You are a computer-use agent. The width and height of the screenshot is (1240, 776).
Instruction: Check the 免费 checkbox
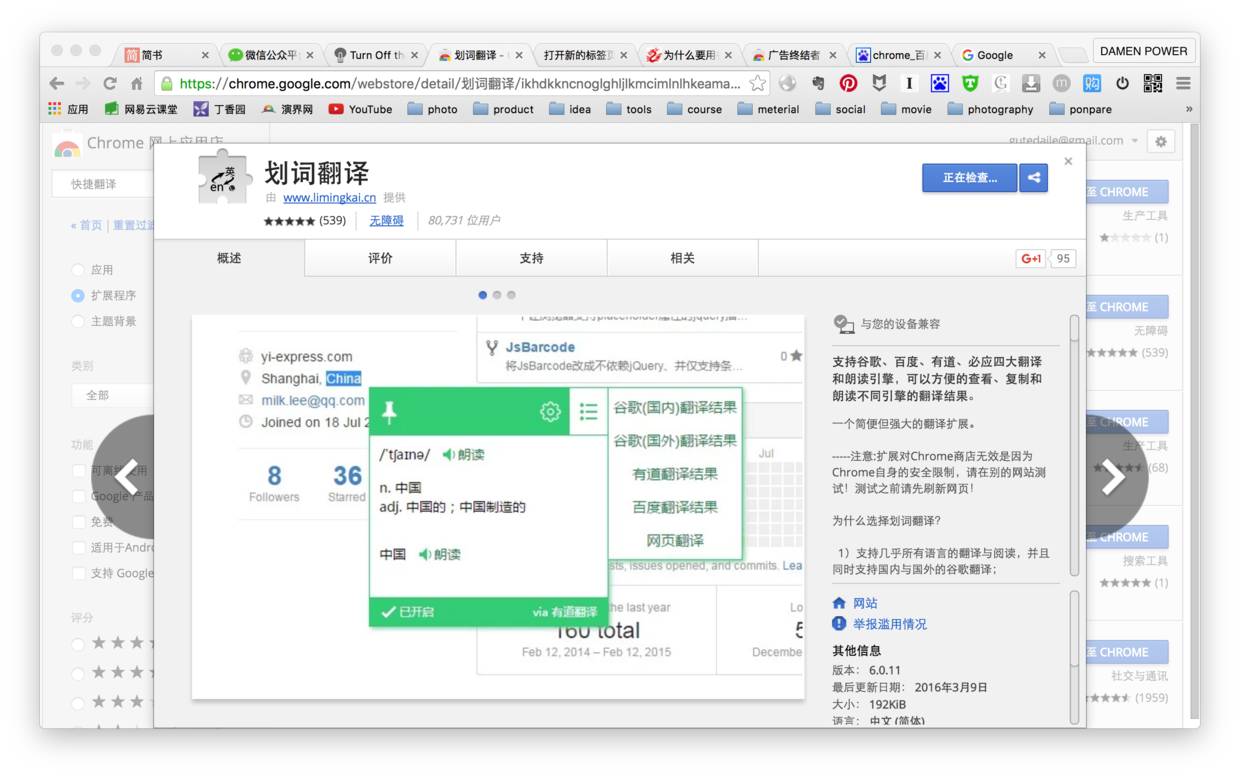(79, 522)
